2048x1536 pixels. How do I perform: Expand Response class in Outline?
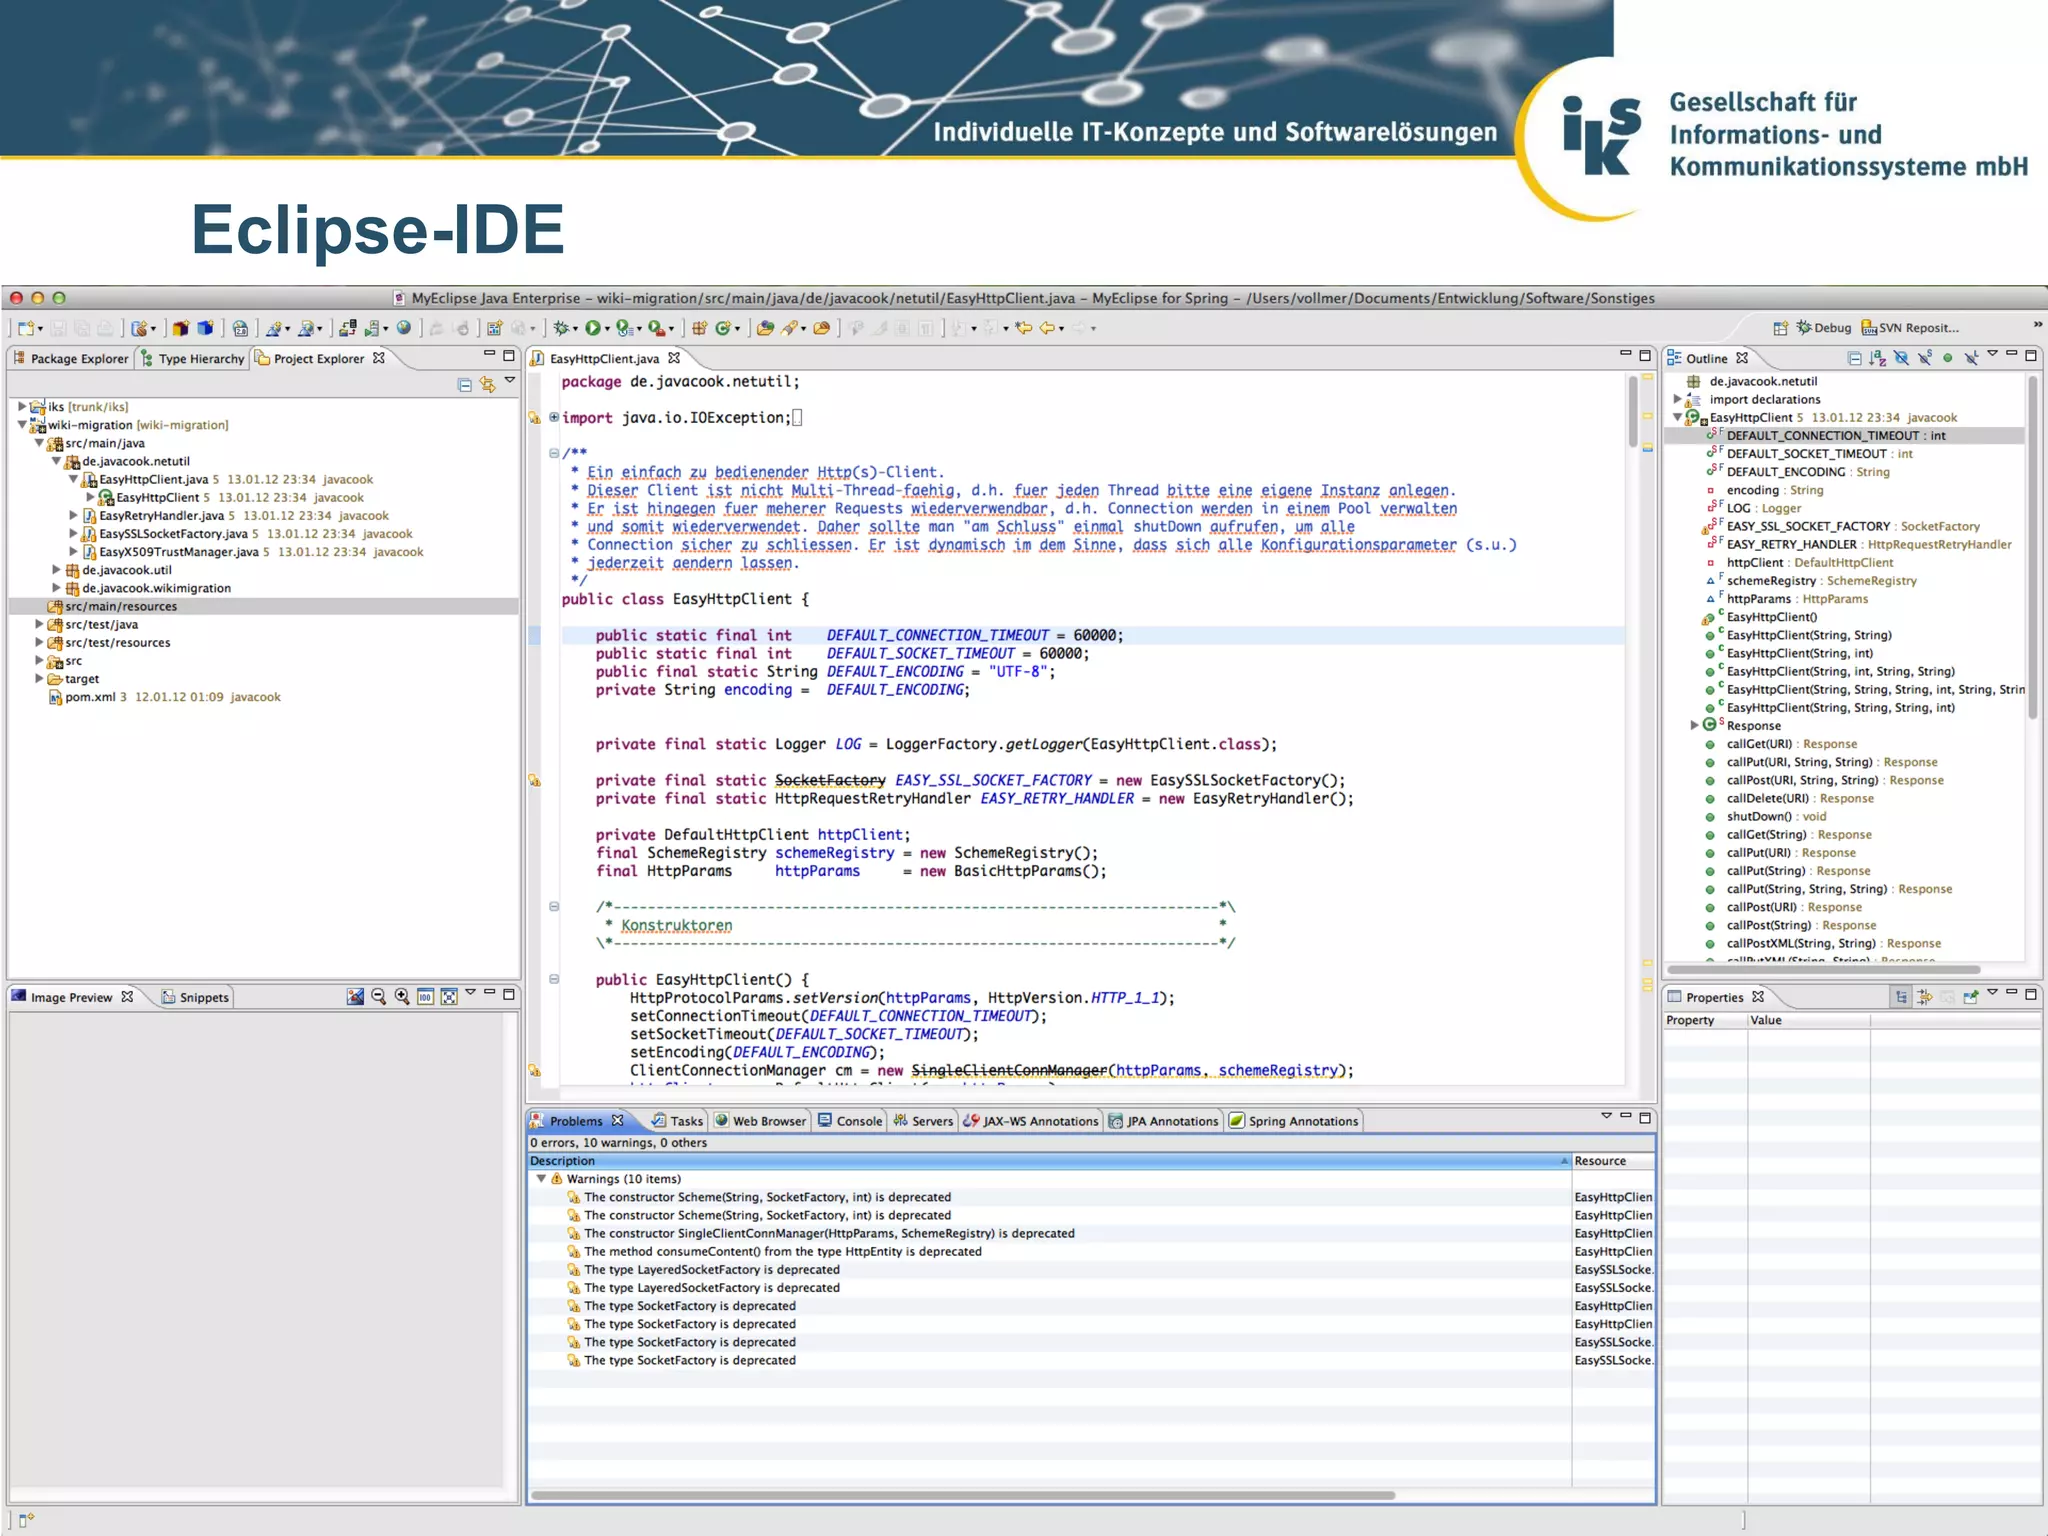[1694, 726]
